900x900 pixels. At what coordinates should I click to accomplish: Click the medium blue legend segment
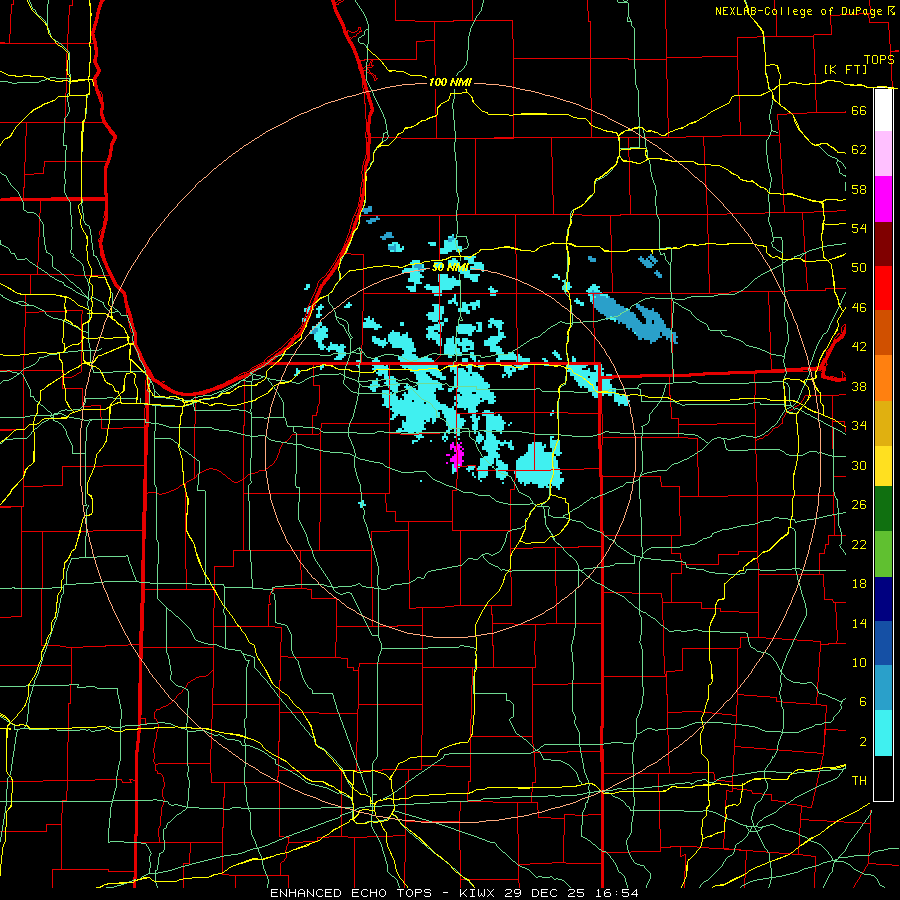tap(883, 643)
